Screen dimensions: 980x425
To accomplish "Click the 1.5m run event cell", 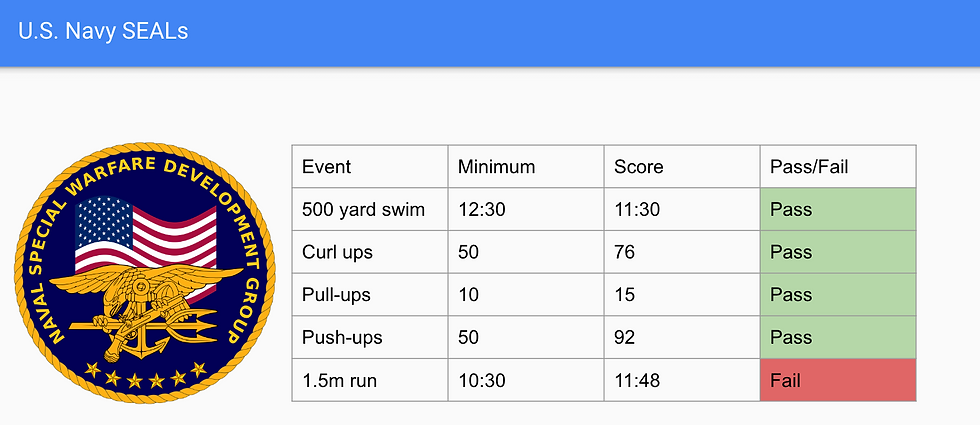I will [370, 380].
